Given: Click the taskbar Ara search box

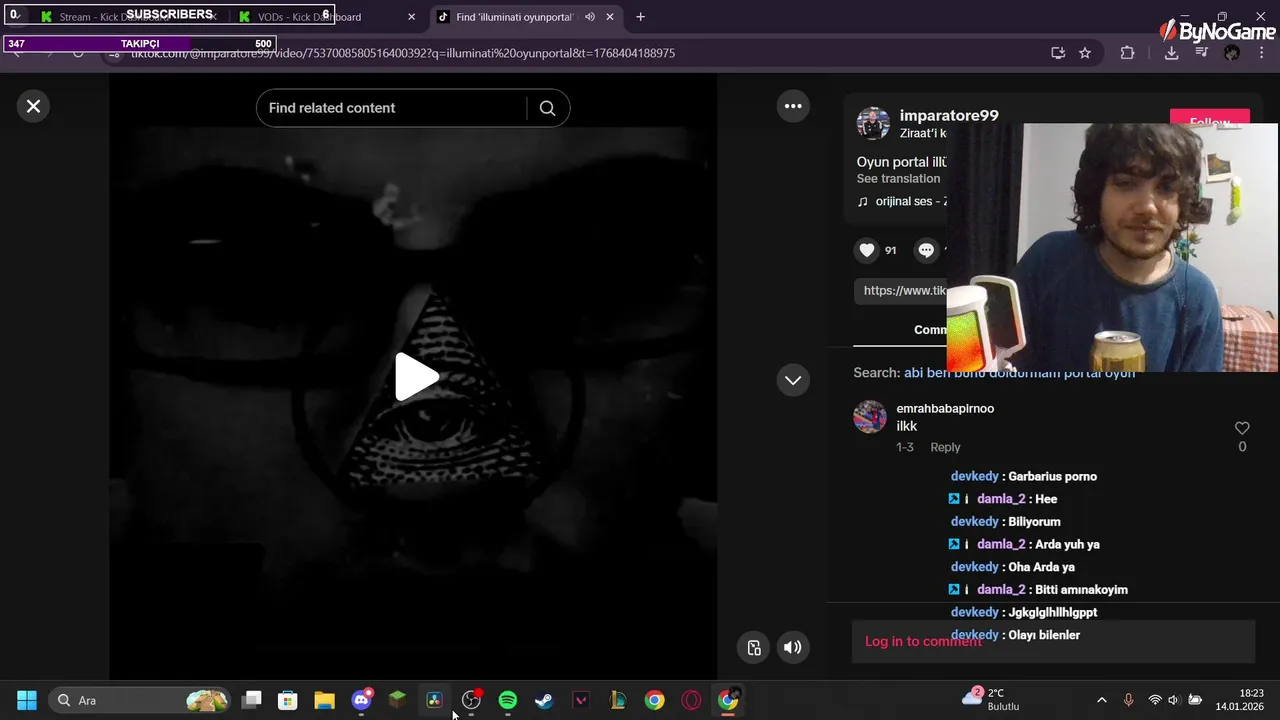Looking at the screenshot, I should (140, 700).
